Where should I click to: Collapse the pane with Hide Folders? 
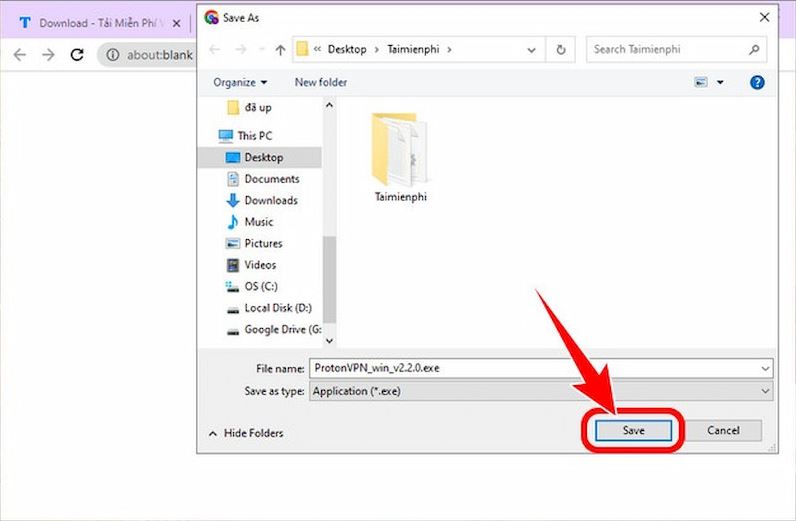click(x=246, y=433)
